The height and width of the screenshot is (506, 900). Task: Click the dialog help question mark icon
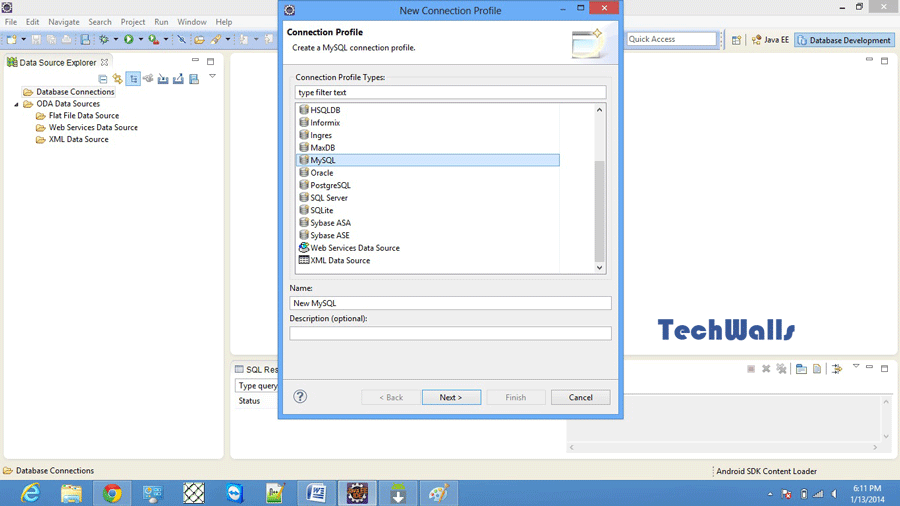tap(300, 396)
